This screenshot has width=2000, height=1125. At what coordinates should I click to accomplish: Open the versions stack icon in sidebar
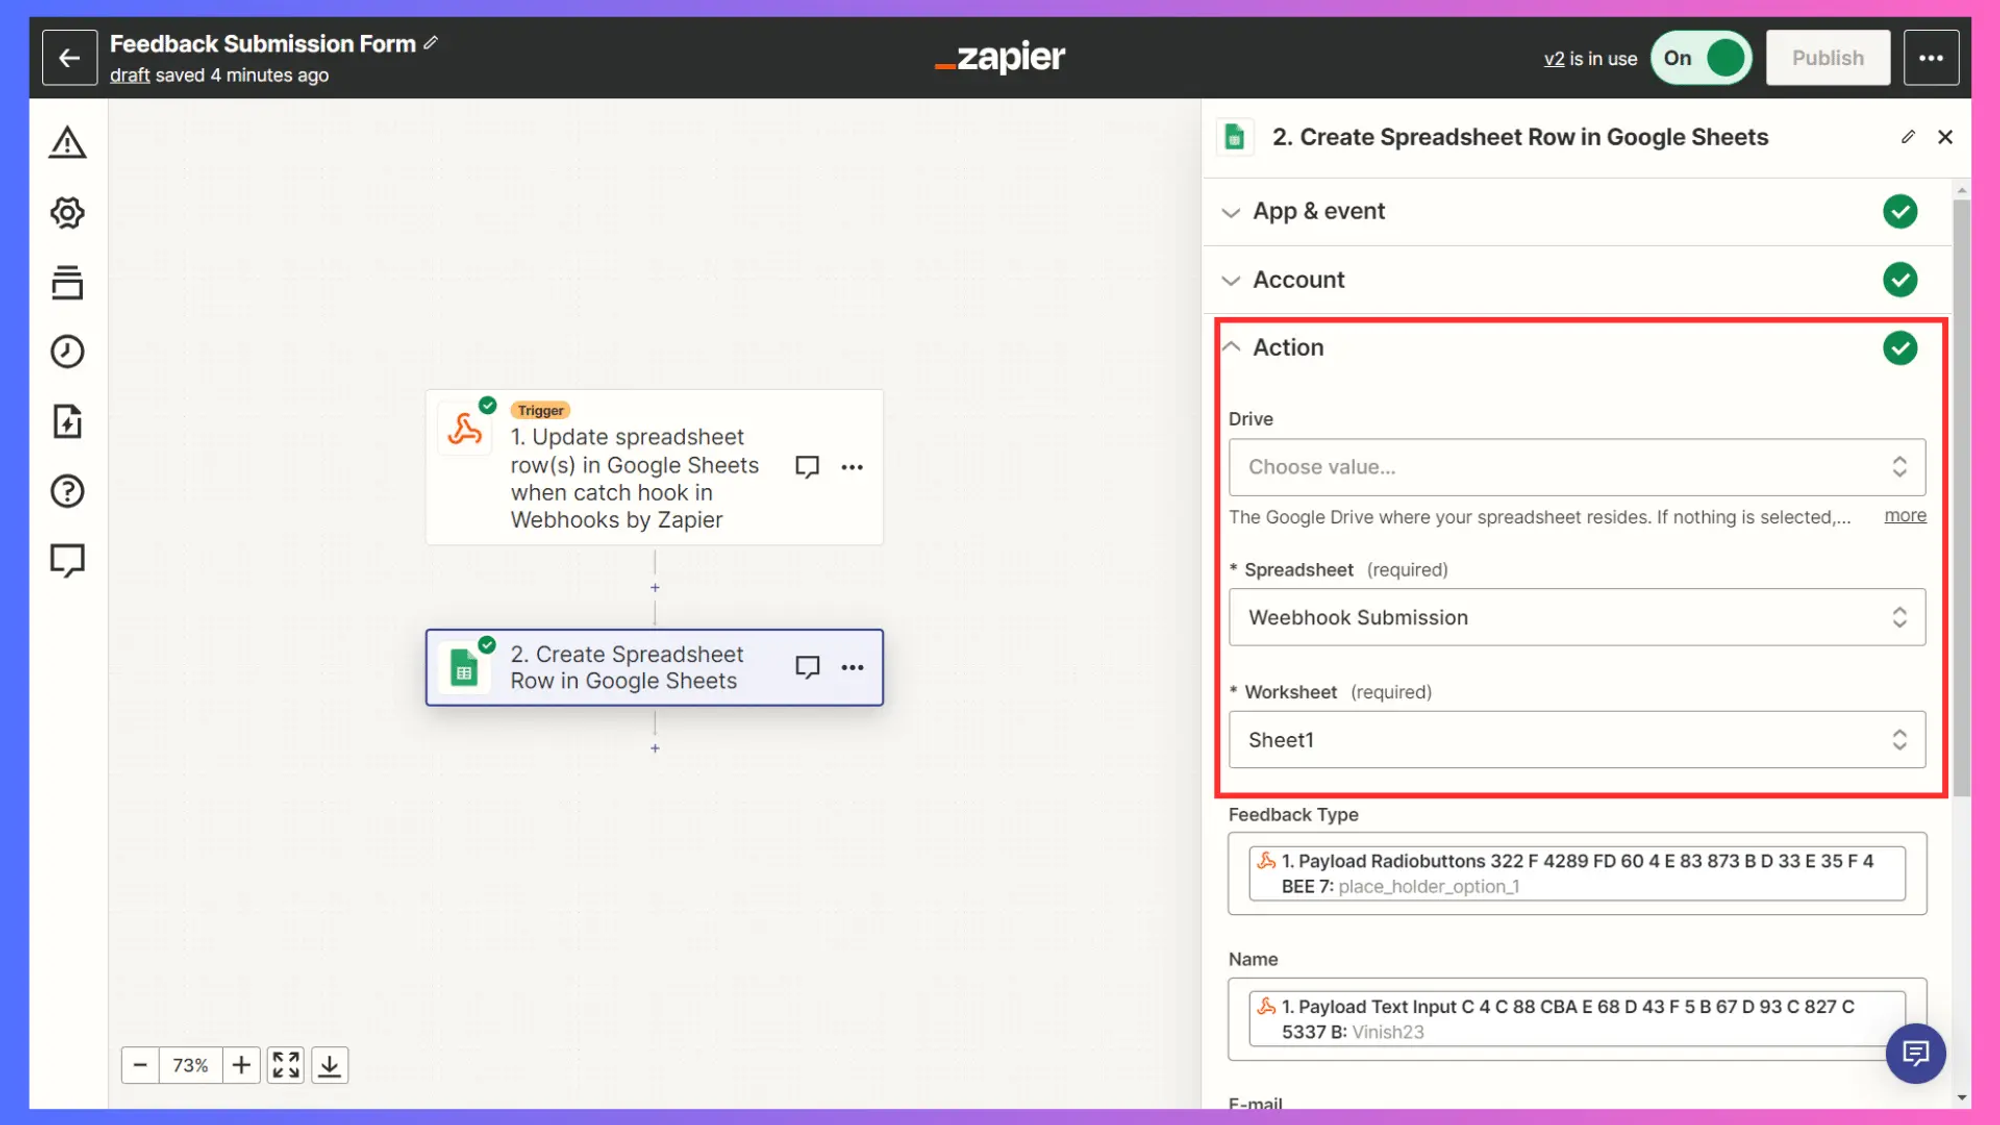coord(67,282)
